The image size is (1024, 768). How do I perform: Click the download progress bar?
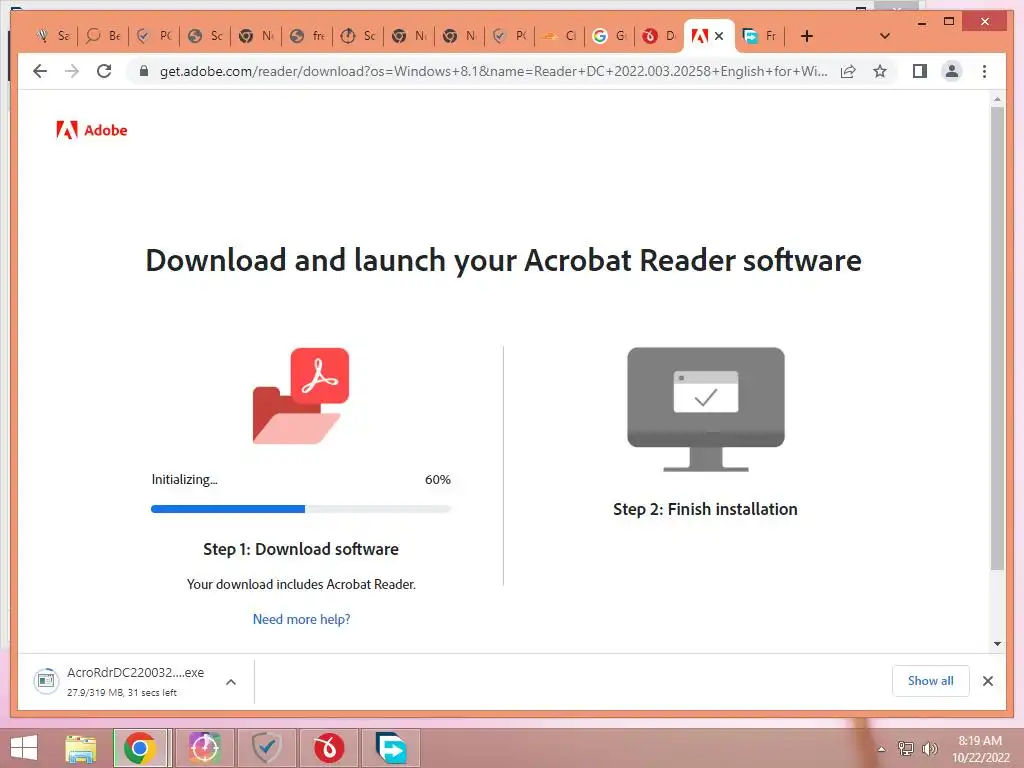300,509
